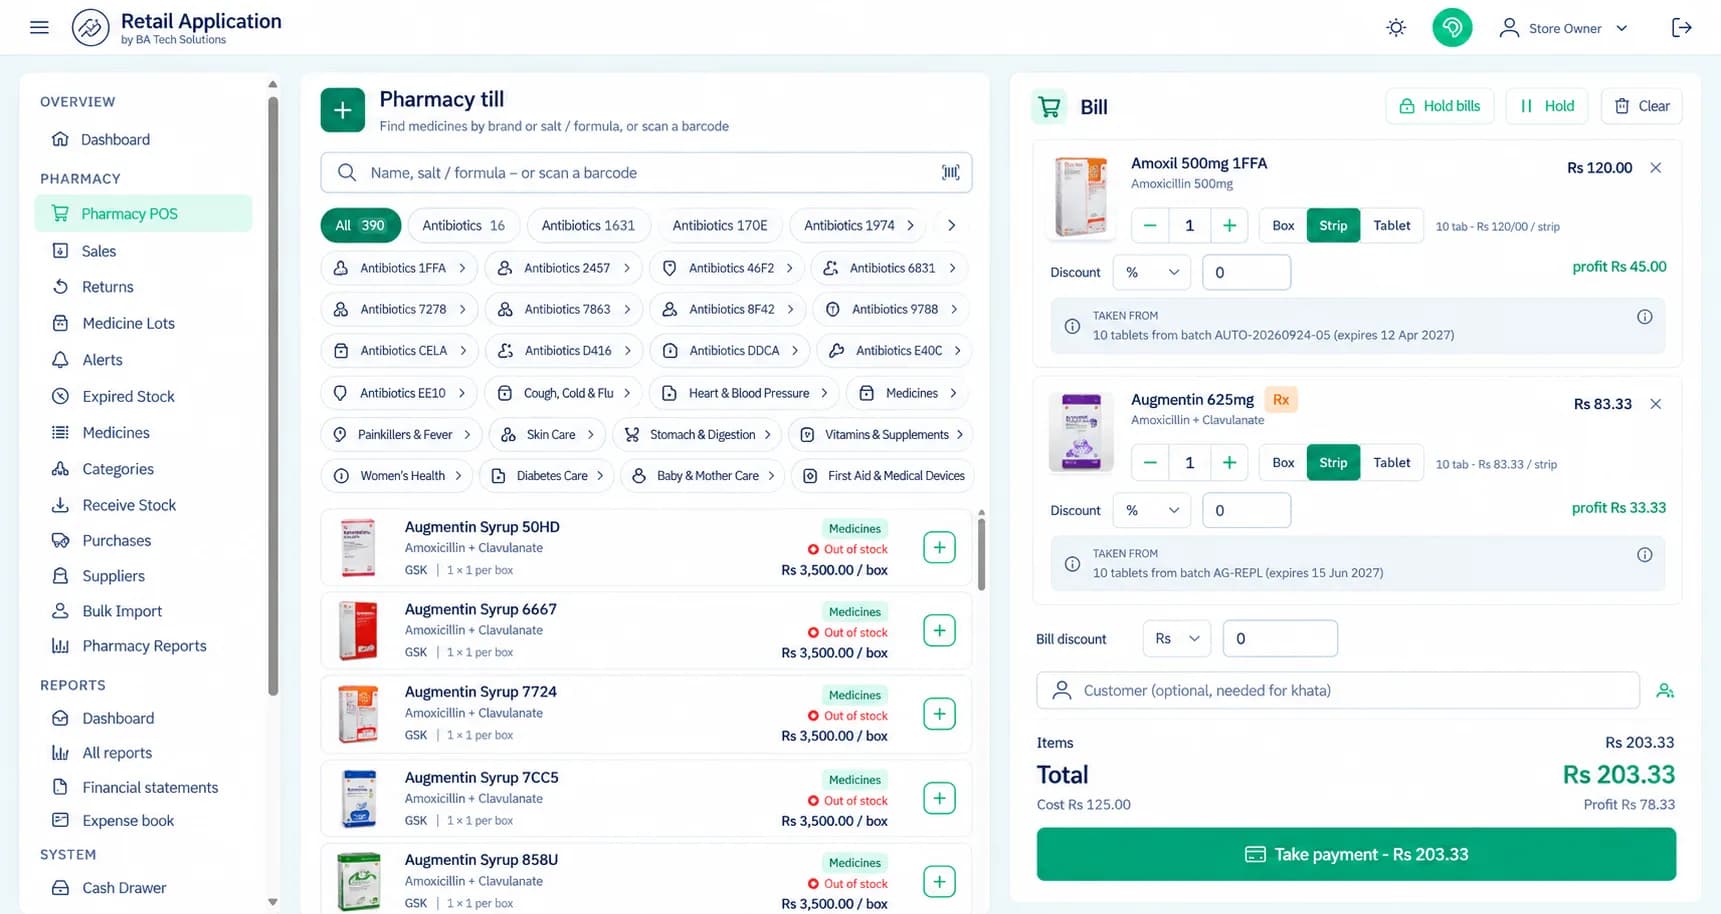The height and width of the screenshot is (914, 1721).
Task: Click the Customer input field
Action: [x=1338, y=690]
